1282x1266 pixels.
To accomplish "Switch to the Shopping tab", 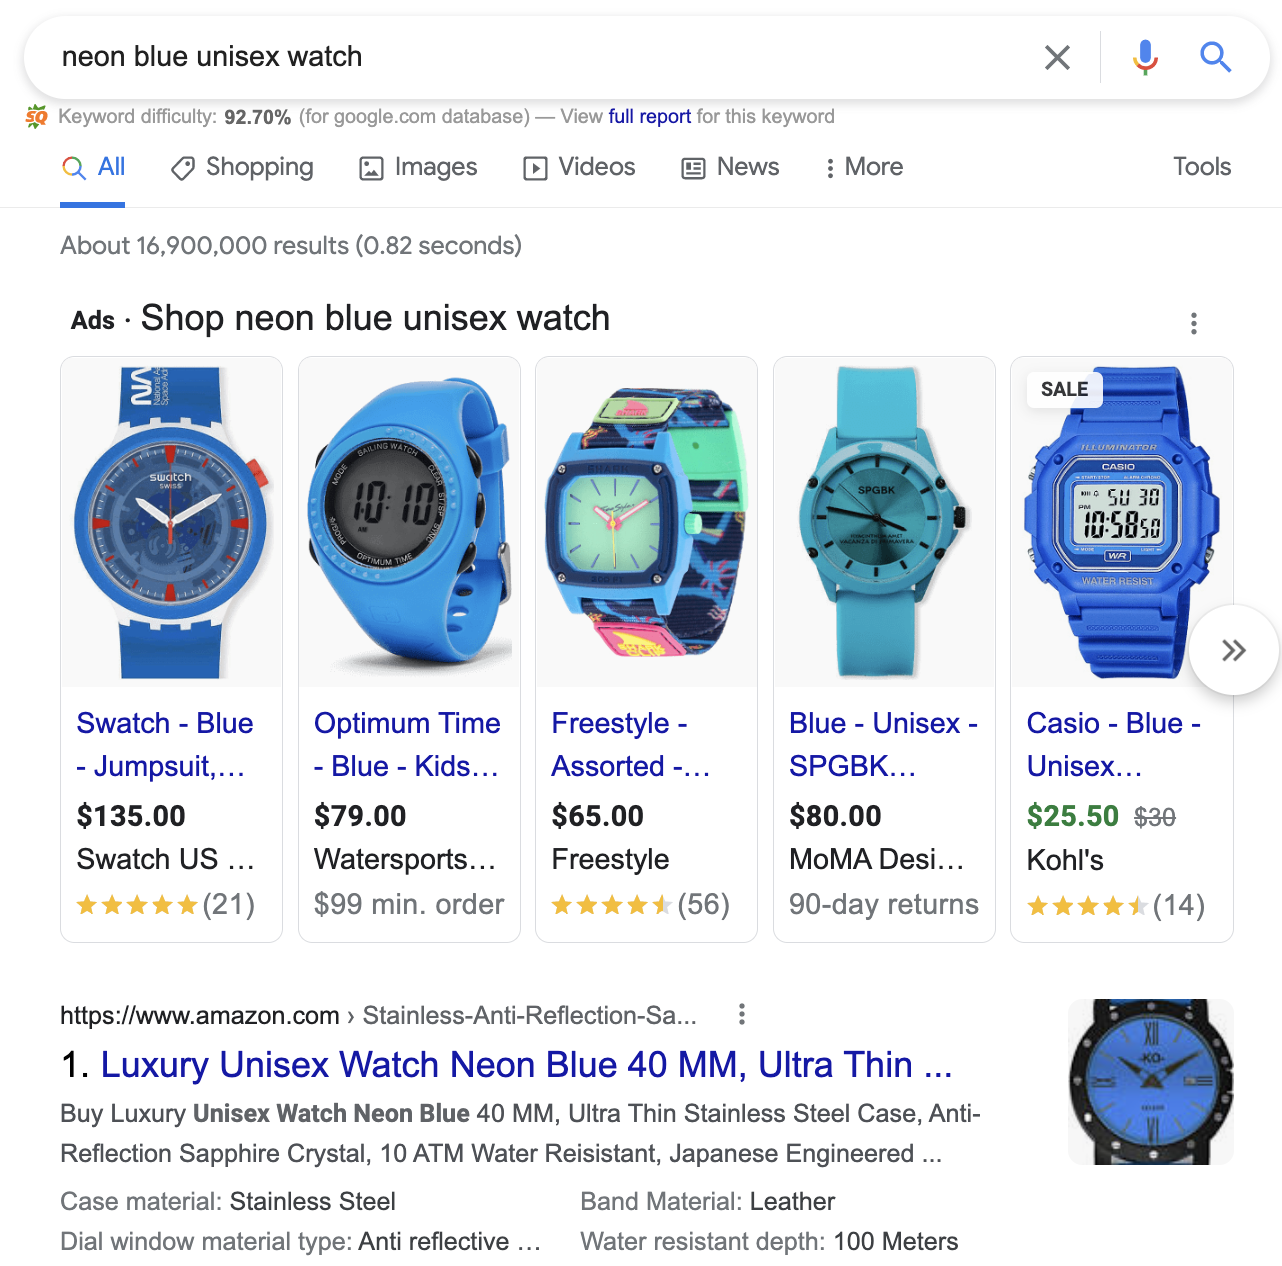I will (242, 167).
